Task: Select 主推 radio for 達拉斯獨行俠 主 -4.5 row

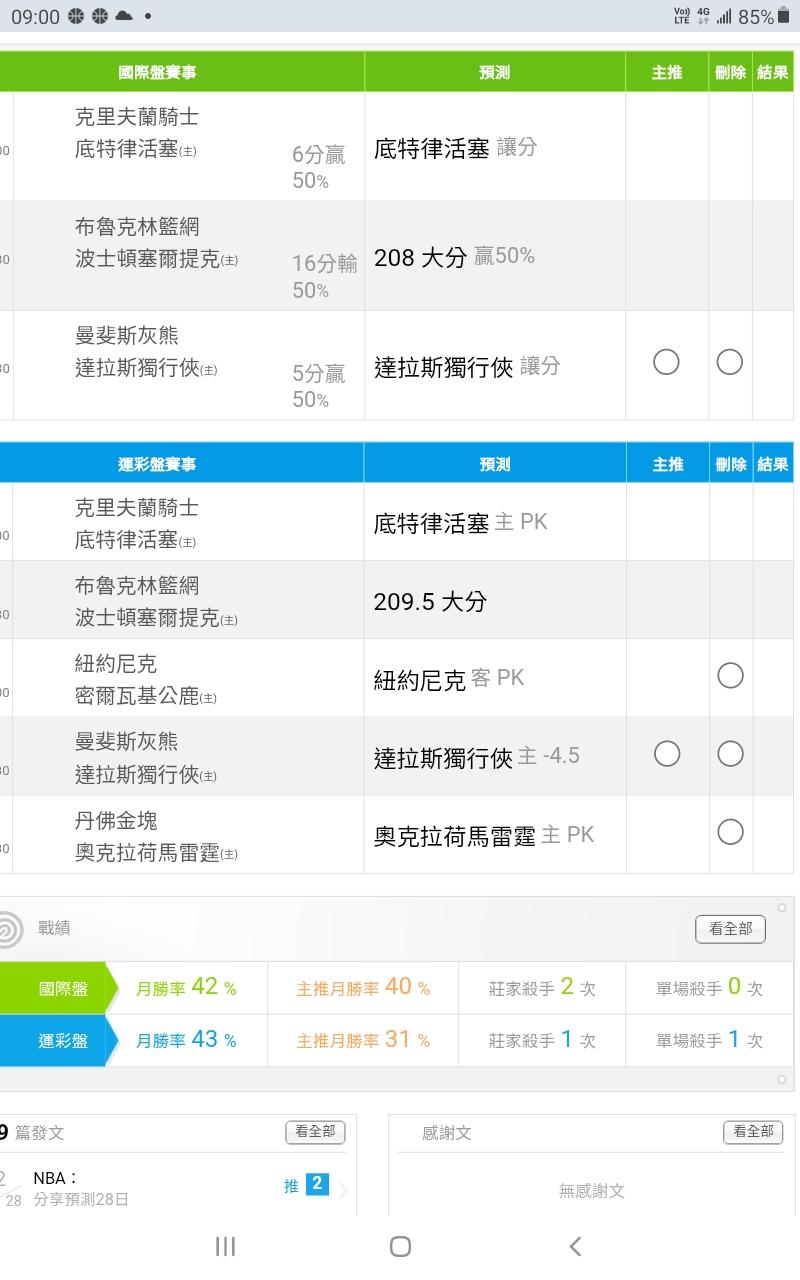Action: point(666,754)
